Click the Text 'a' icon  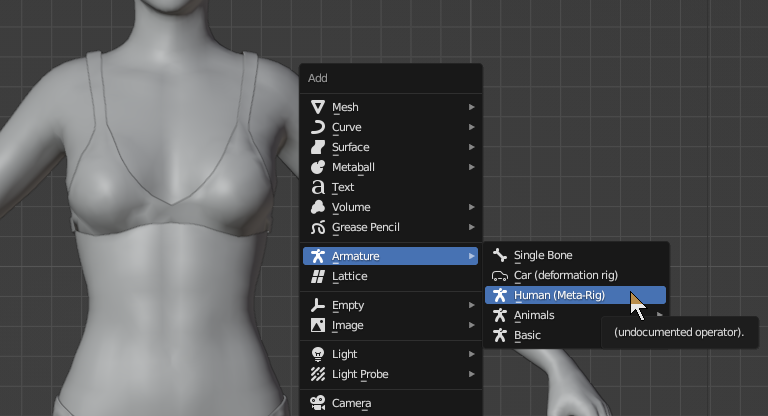coord(318,187)
